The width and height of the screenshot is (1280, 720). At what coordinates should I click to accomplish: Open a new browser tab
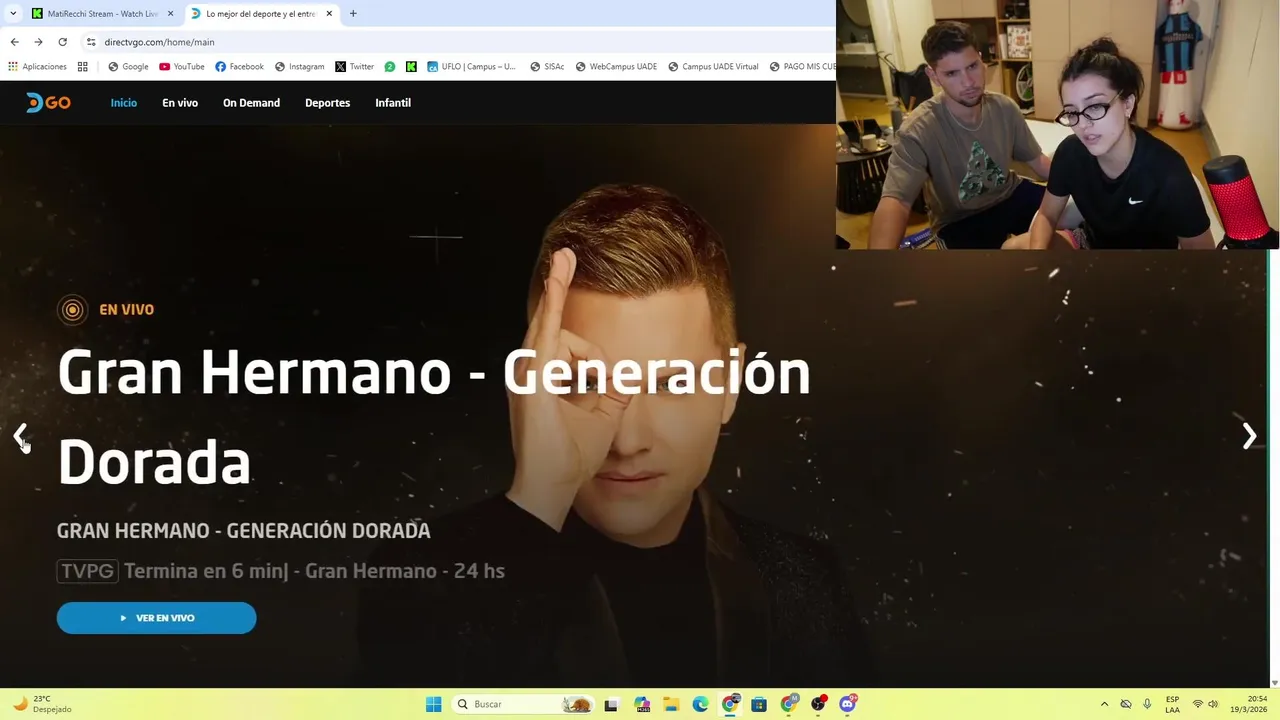(353, 14)
